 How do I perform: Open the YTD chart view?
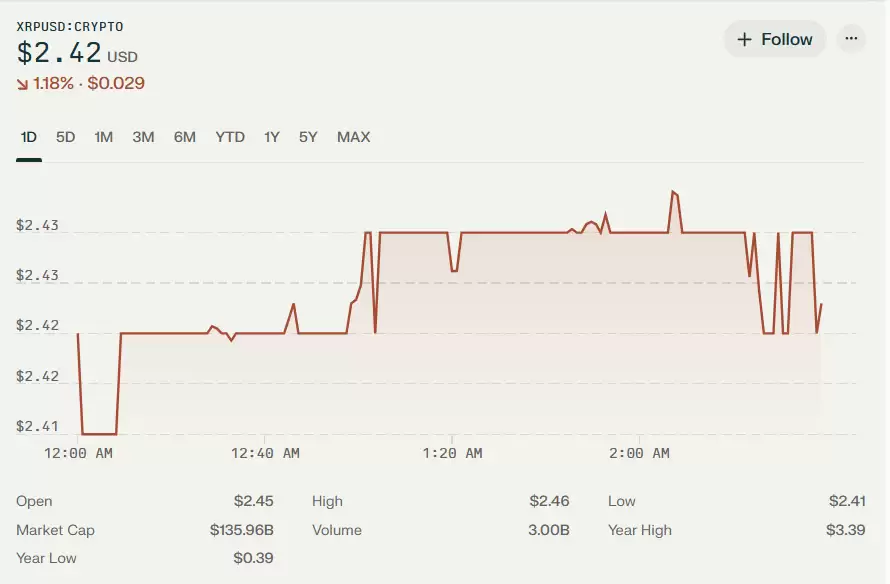pyautogui.click(x=229, y=137)
